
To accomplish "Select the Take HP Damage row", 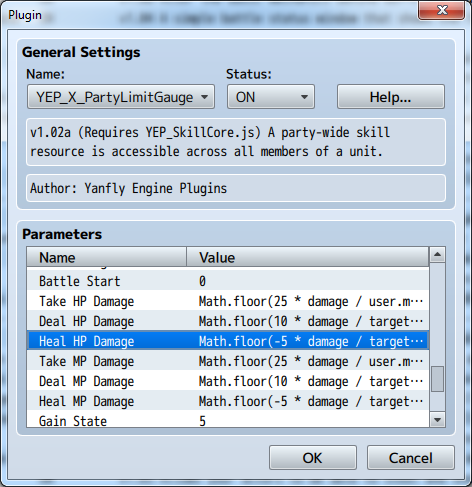I will click(228, 301).
